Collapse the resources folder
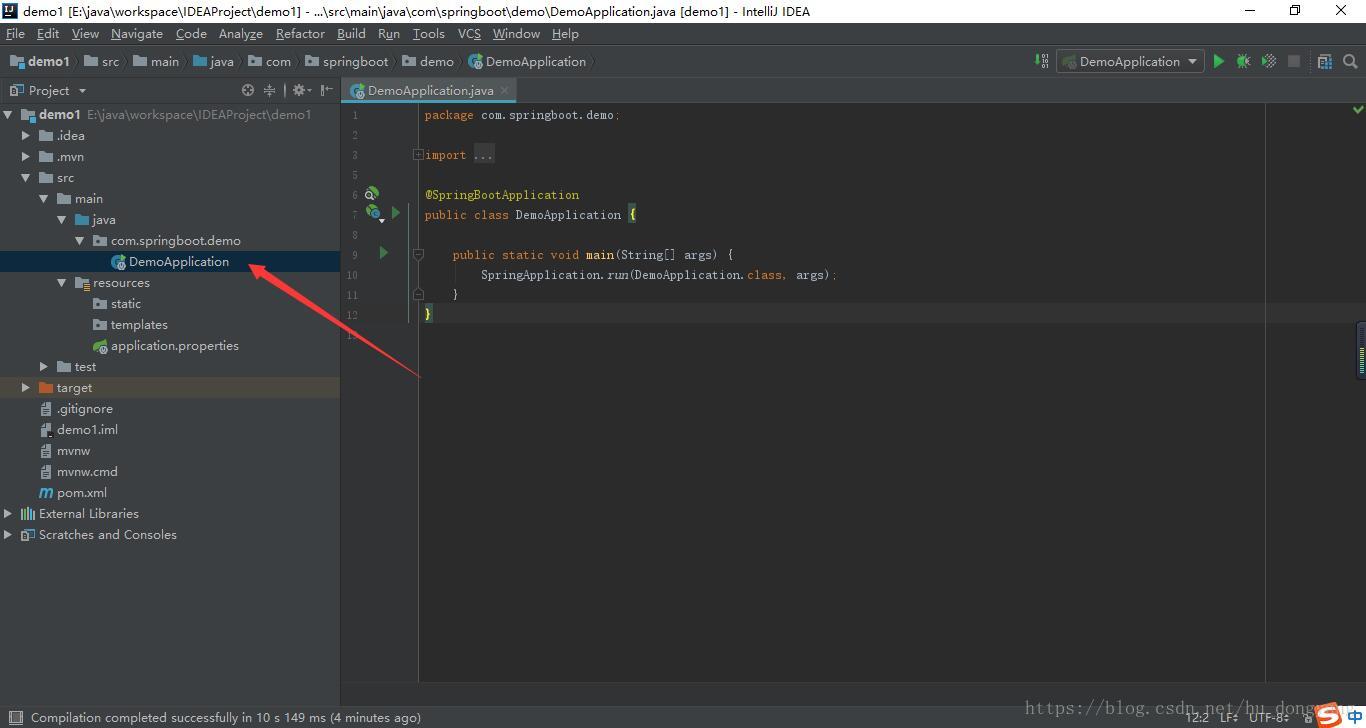The image size is (1366, 728). (62, 282)
